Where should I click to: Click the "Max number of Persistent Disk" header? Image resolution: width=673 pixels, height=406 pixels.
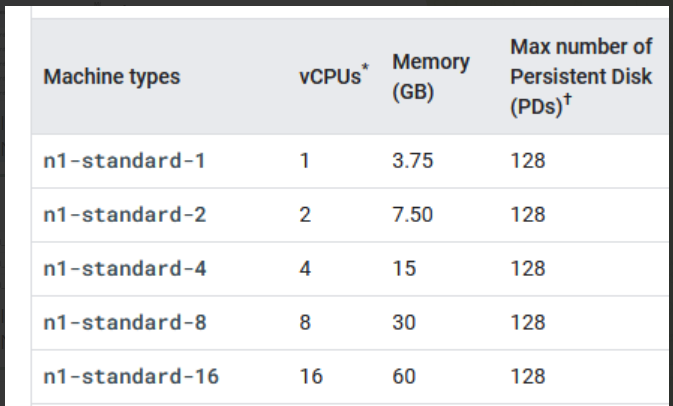pos(581,62)
